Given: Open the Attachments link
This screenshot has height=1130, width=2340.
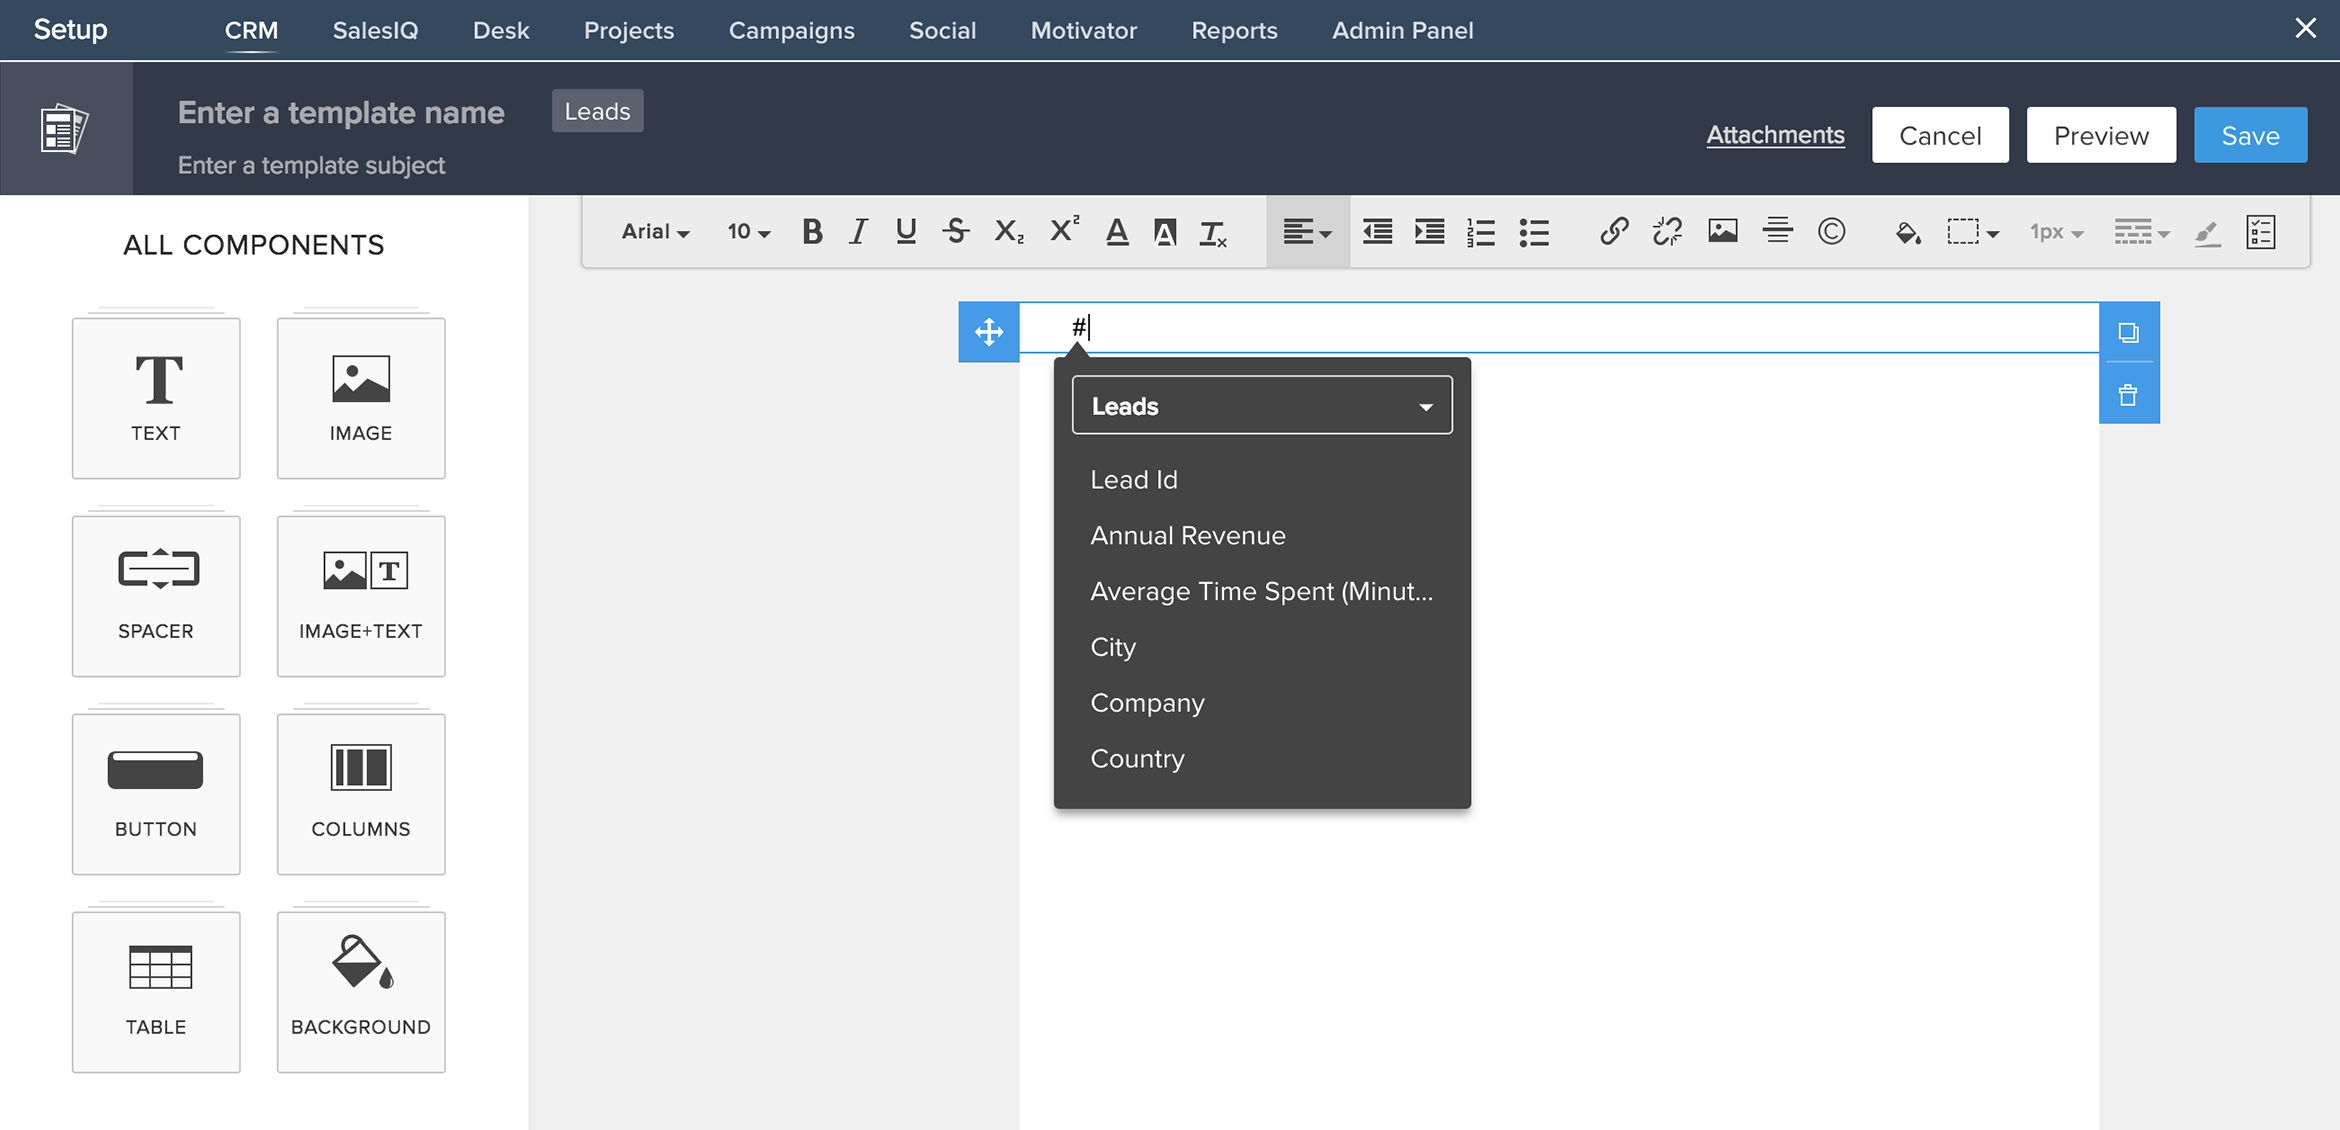Looking at the screenshot, I should (1774, 135).
